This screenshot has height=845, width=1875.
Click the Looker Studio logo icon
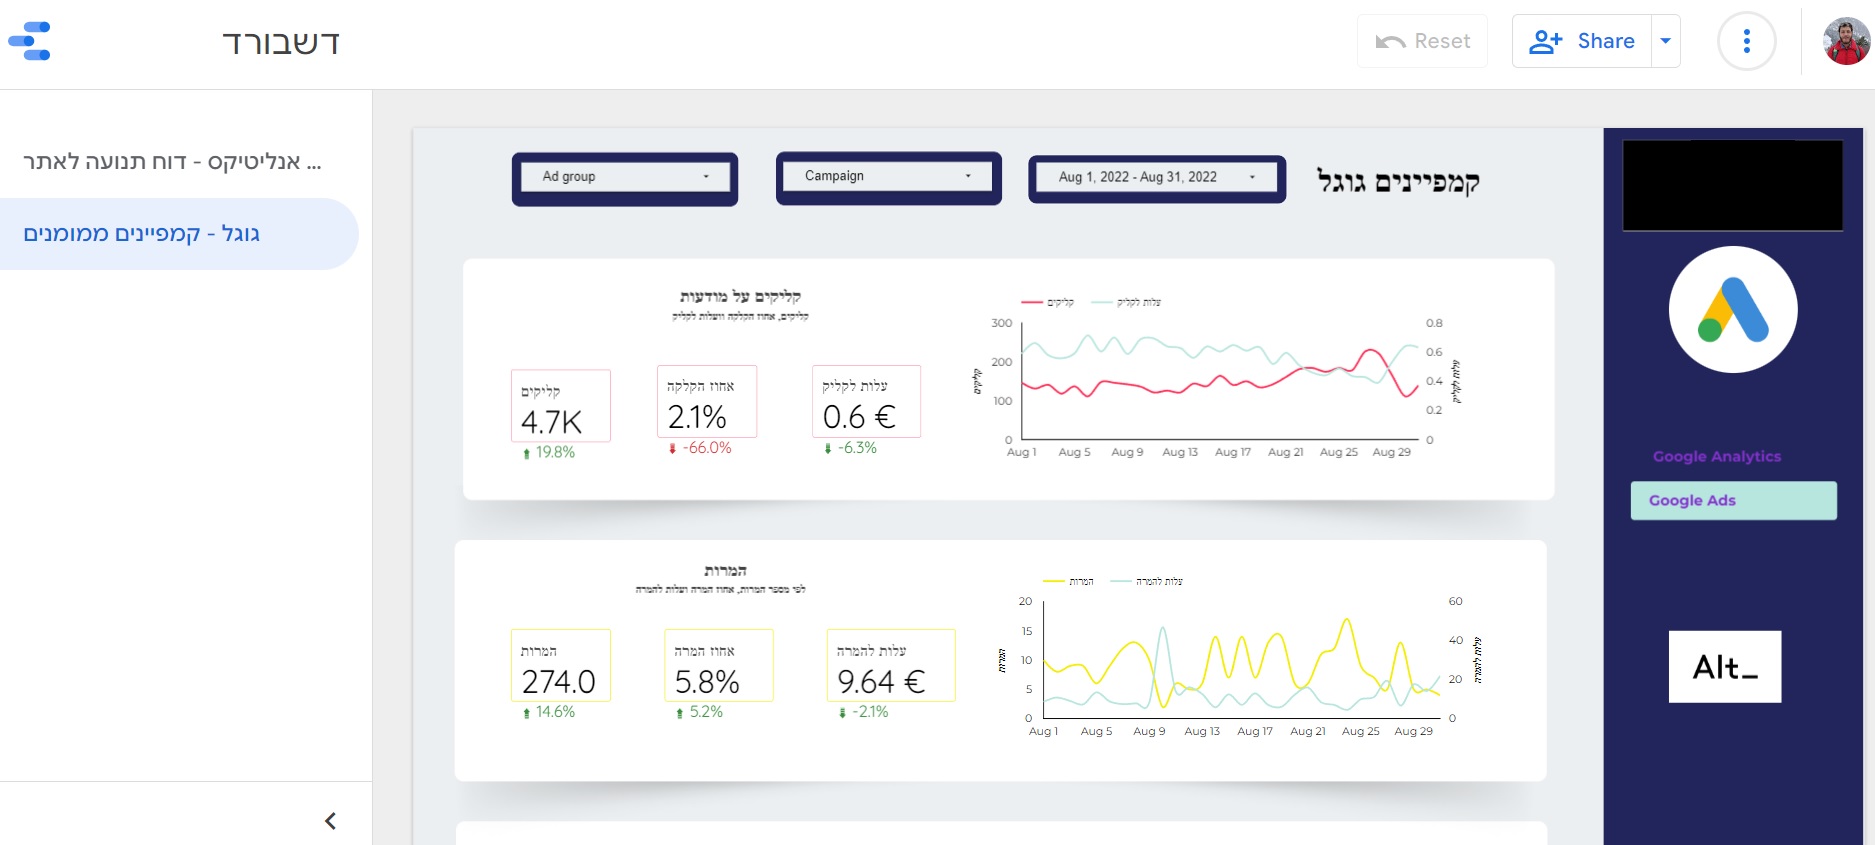pyautogui.click(x=30, y=42)
